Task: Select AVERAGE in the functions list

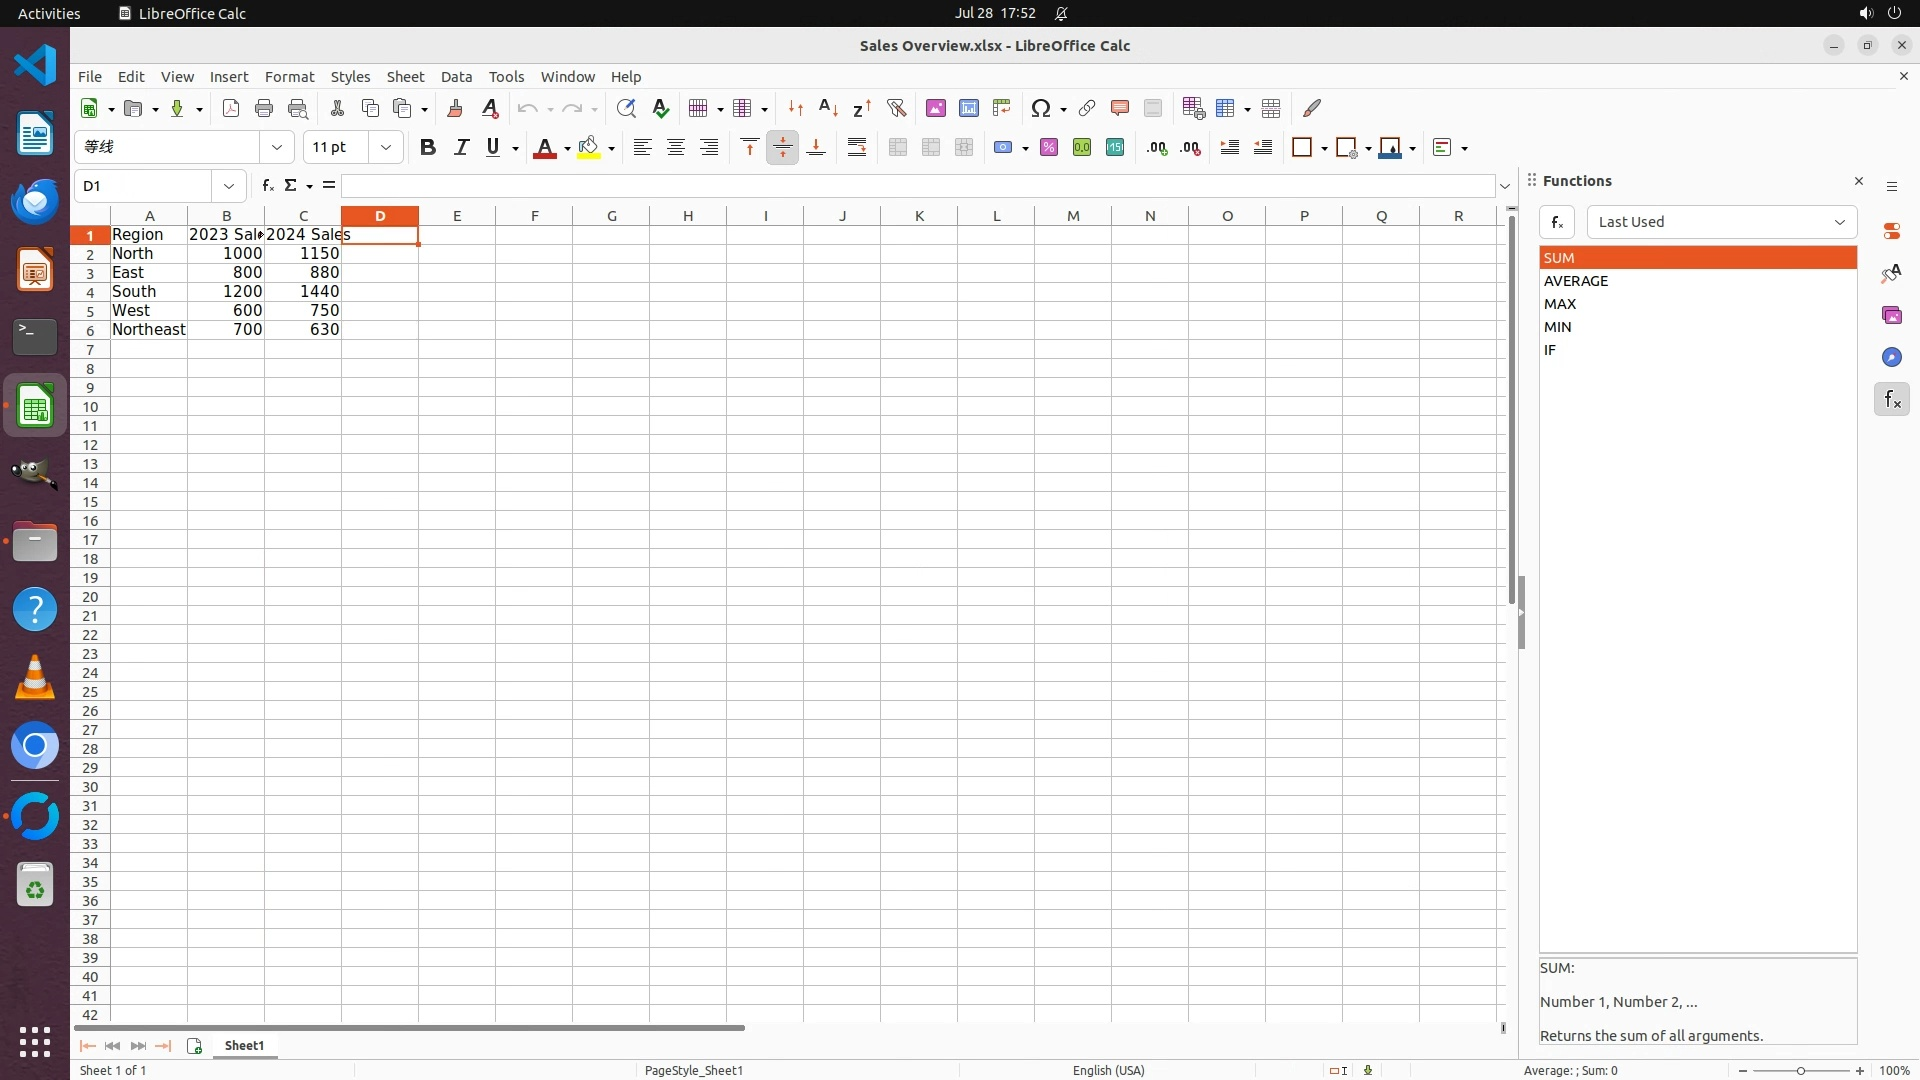Action: coord(1576,281)
